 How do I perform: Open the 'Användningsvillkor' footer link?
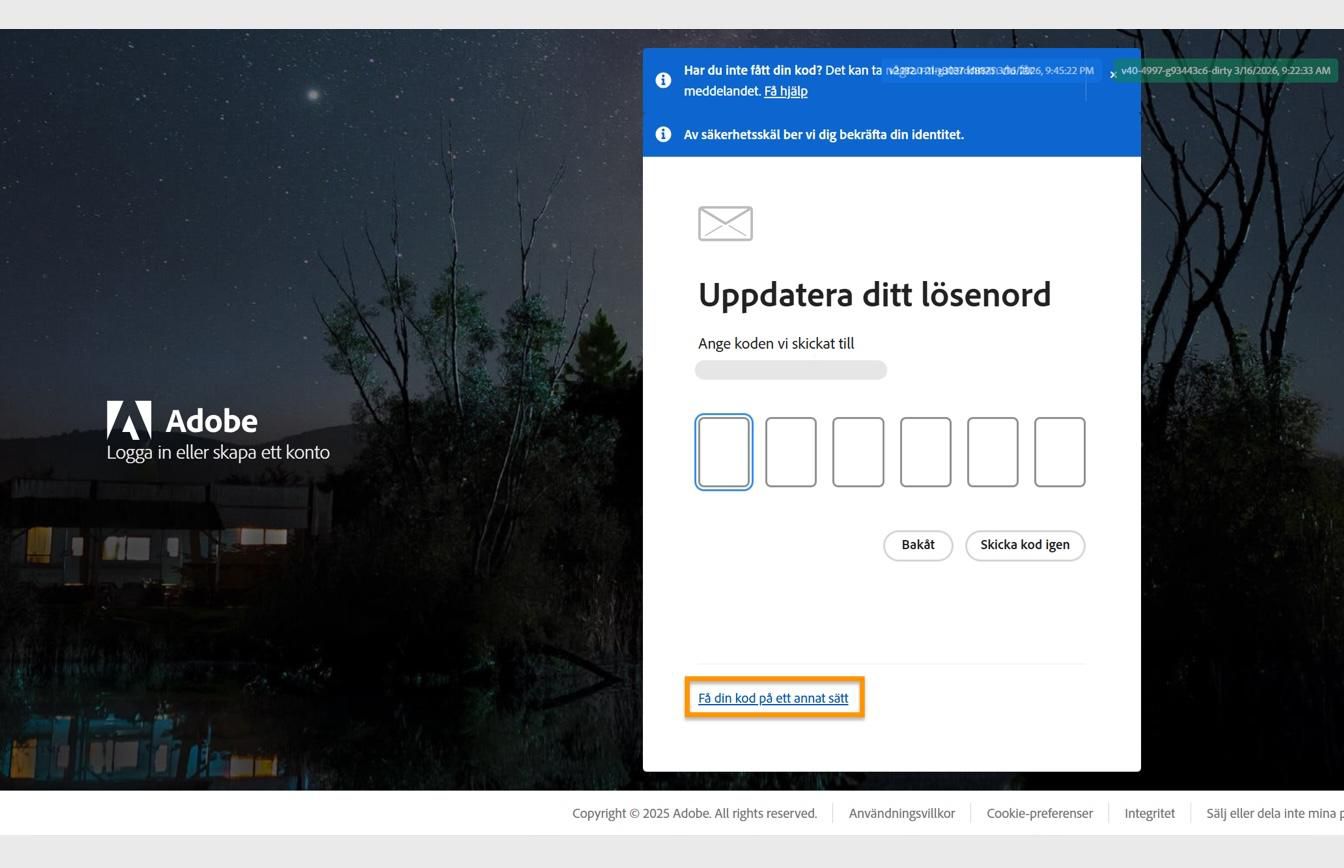point(901,813)
